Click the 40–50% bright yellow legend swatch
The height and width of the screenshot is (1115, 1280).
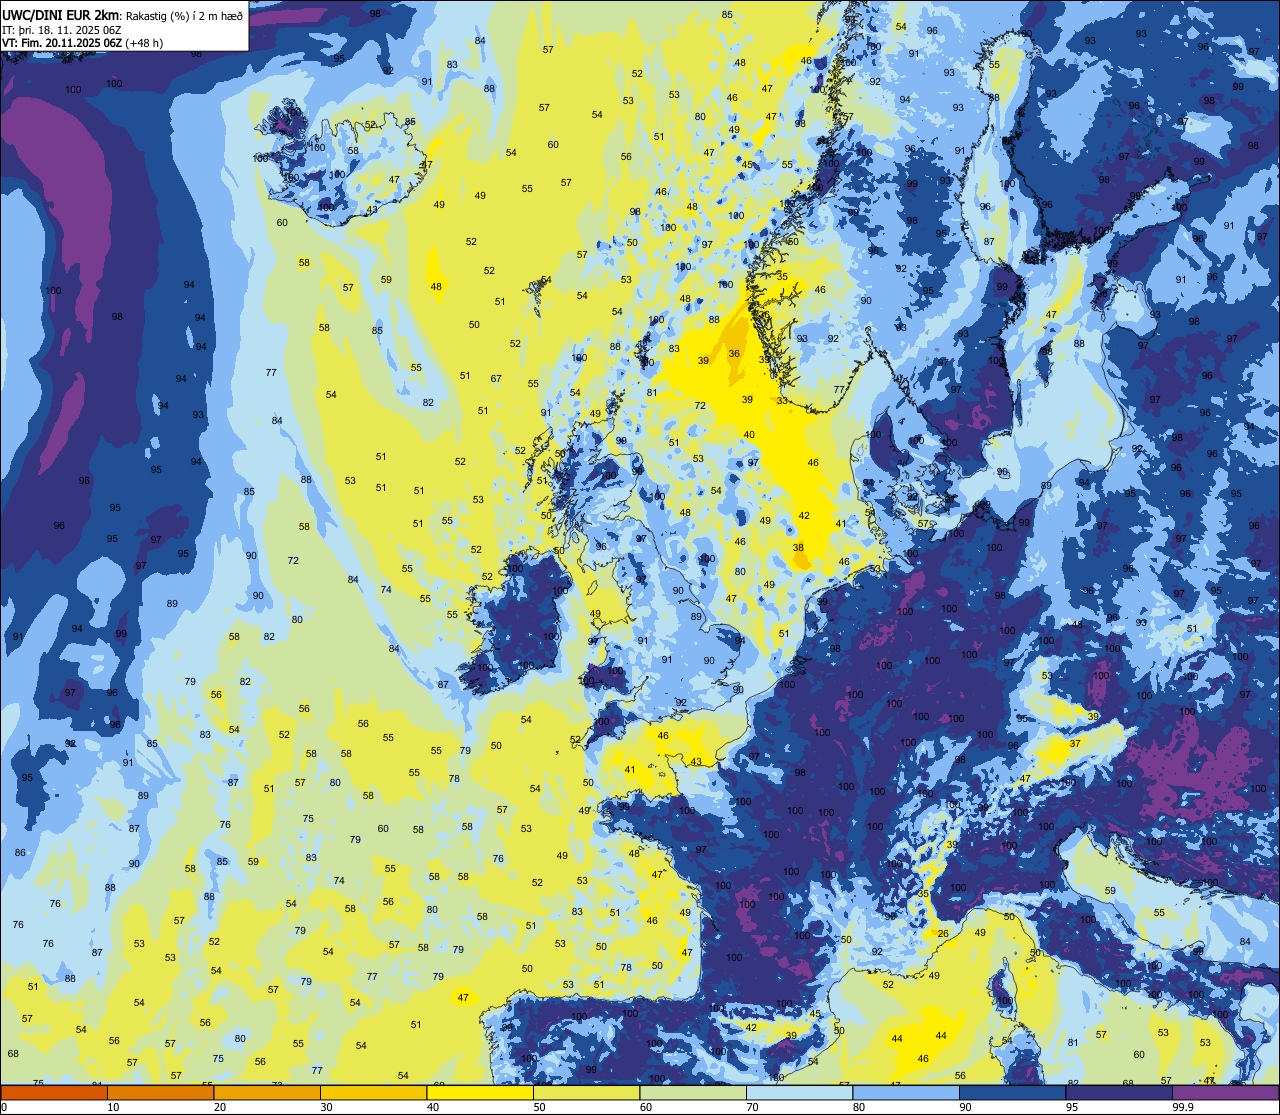click(480, 1092)
